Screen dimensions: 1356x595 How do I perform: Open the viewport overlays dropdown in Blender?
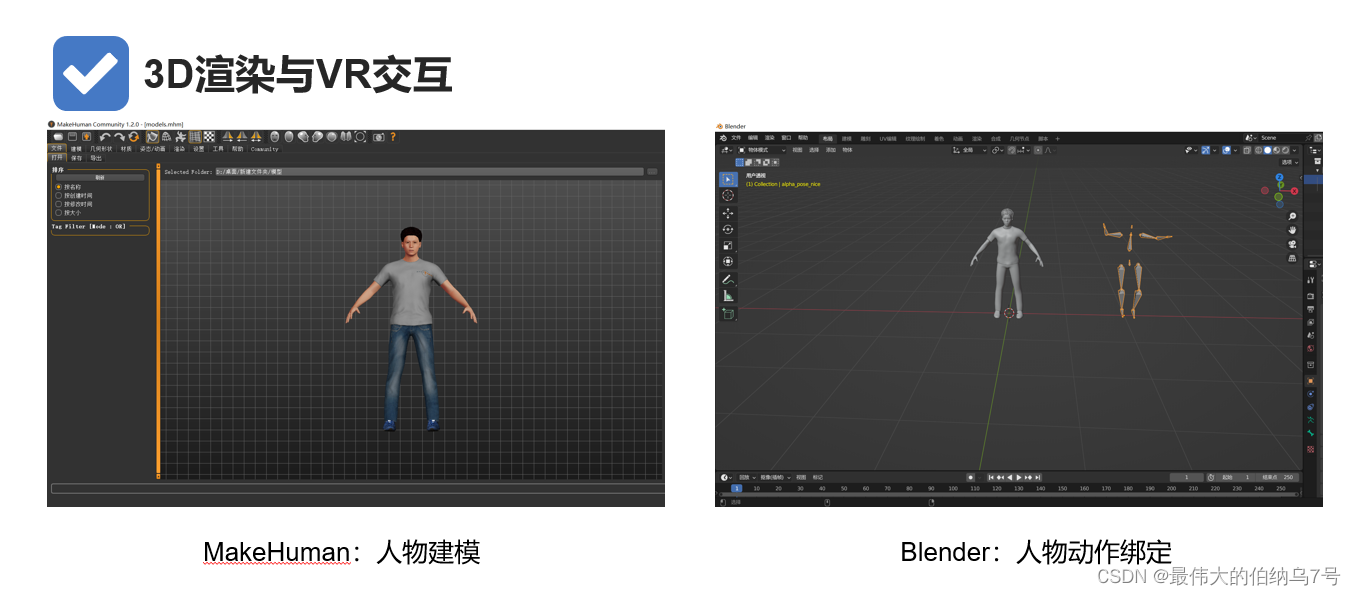tap(1235, 150)
